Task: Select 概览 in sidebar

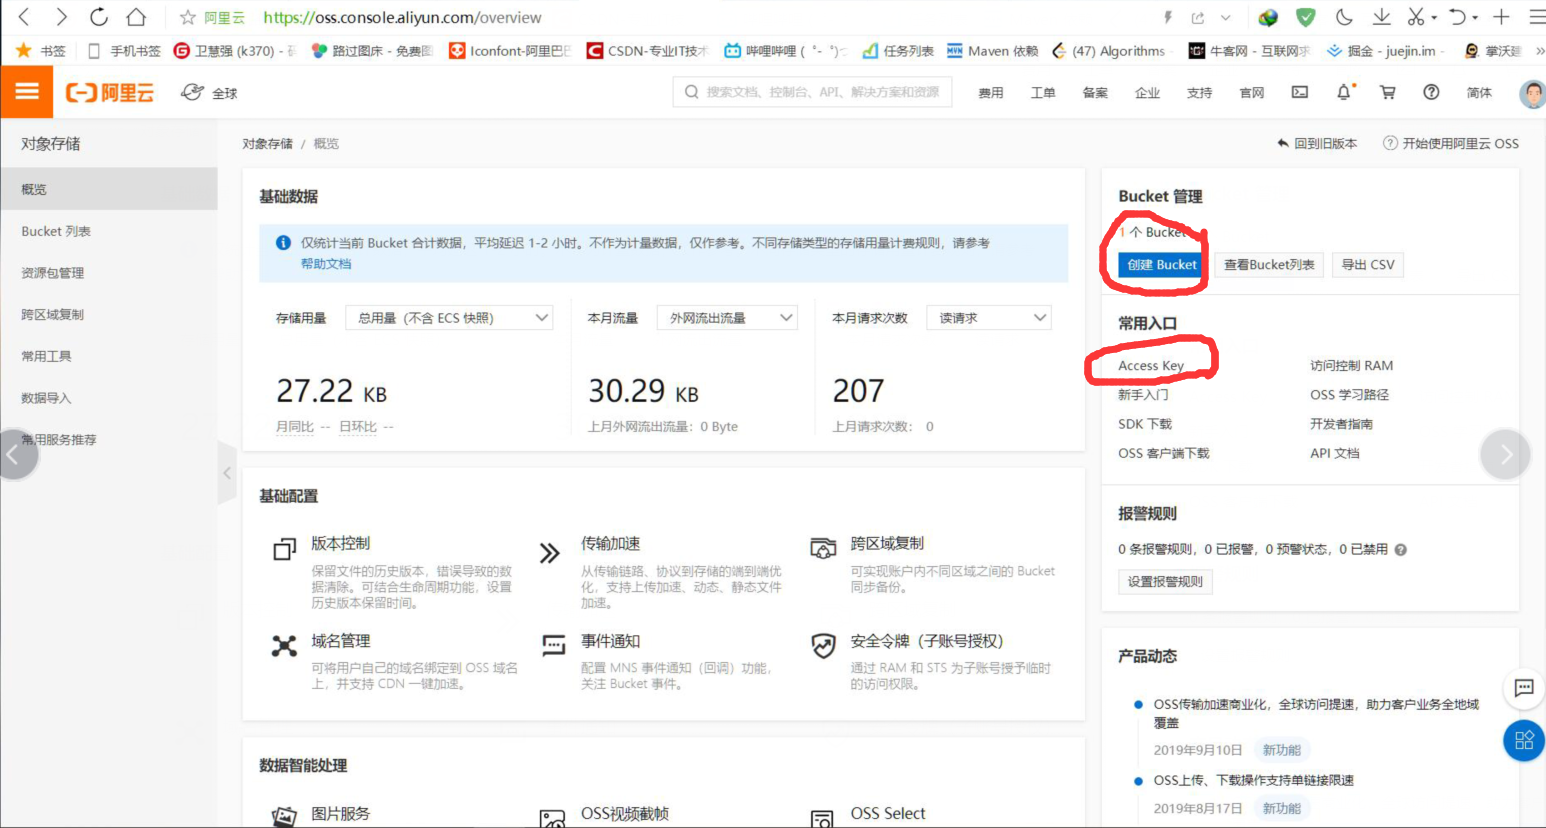Action: pos(109,189)
